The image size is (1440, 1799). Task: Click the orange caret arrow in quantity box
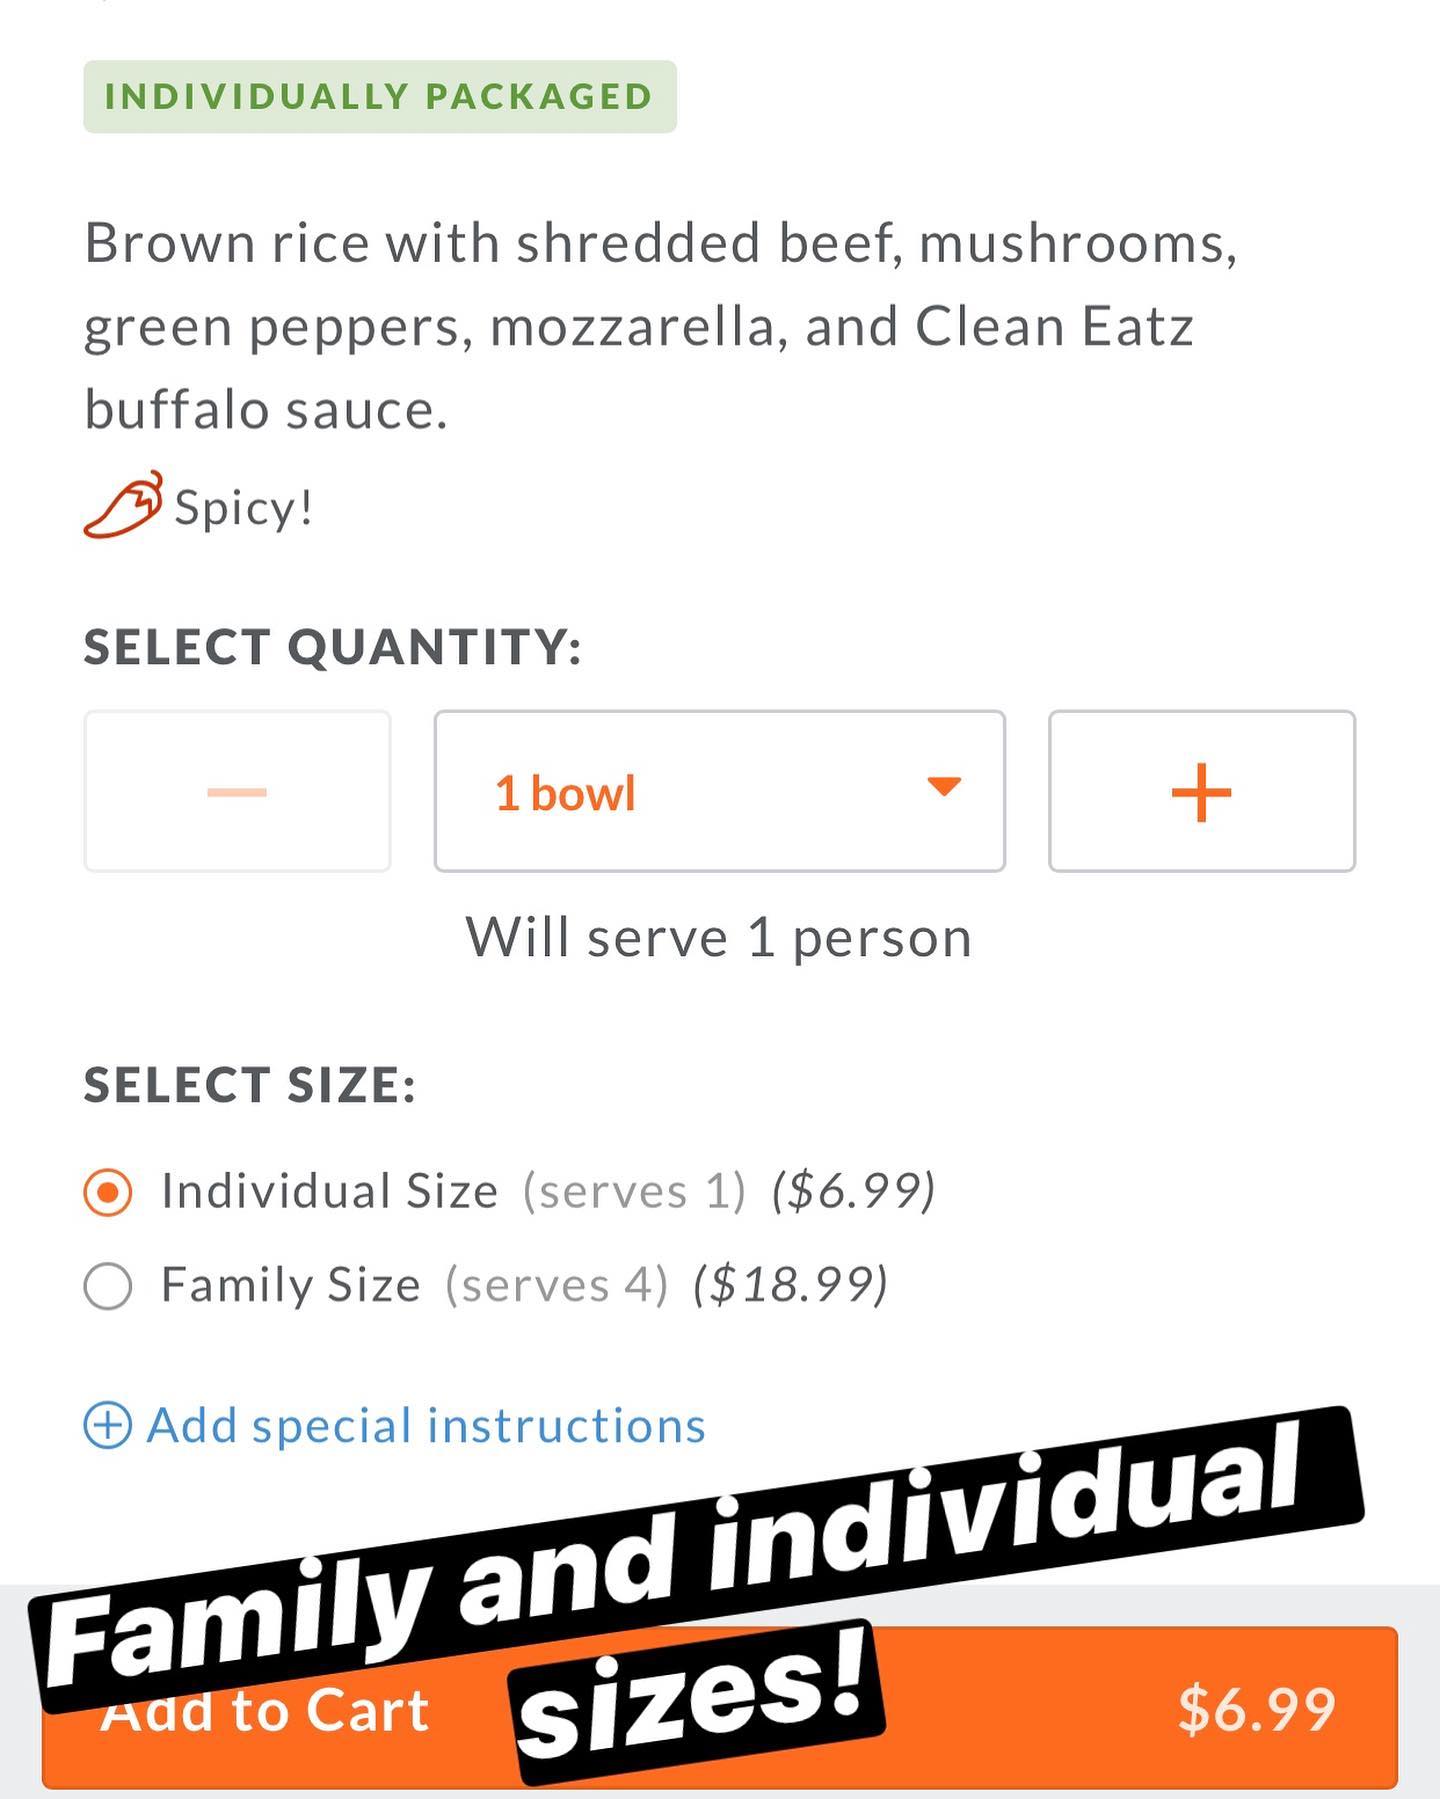point(943,787)
